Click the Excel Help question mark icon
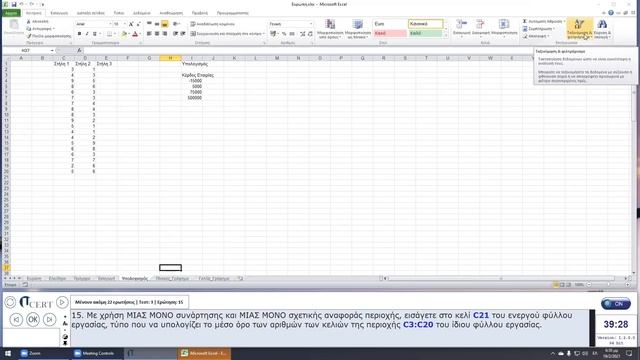Viewport: 640px width, 360px height. [x=611, y=13]
